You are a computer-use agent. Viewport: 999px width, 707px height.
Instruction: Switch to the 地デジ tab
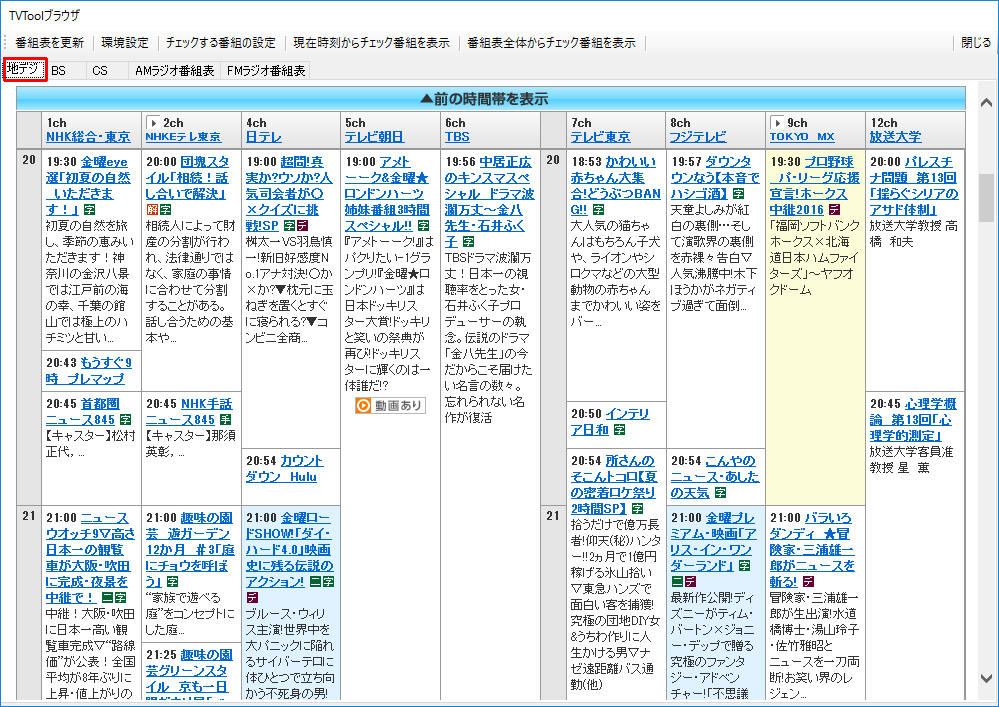coord(25,69)
